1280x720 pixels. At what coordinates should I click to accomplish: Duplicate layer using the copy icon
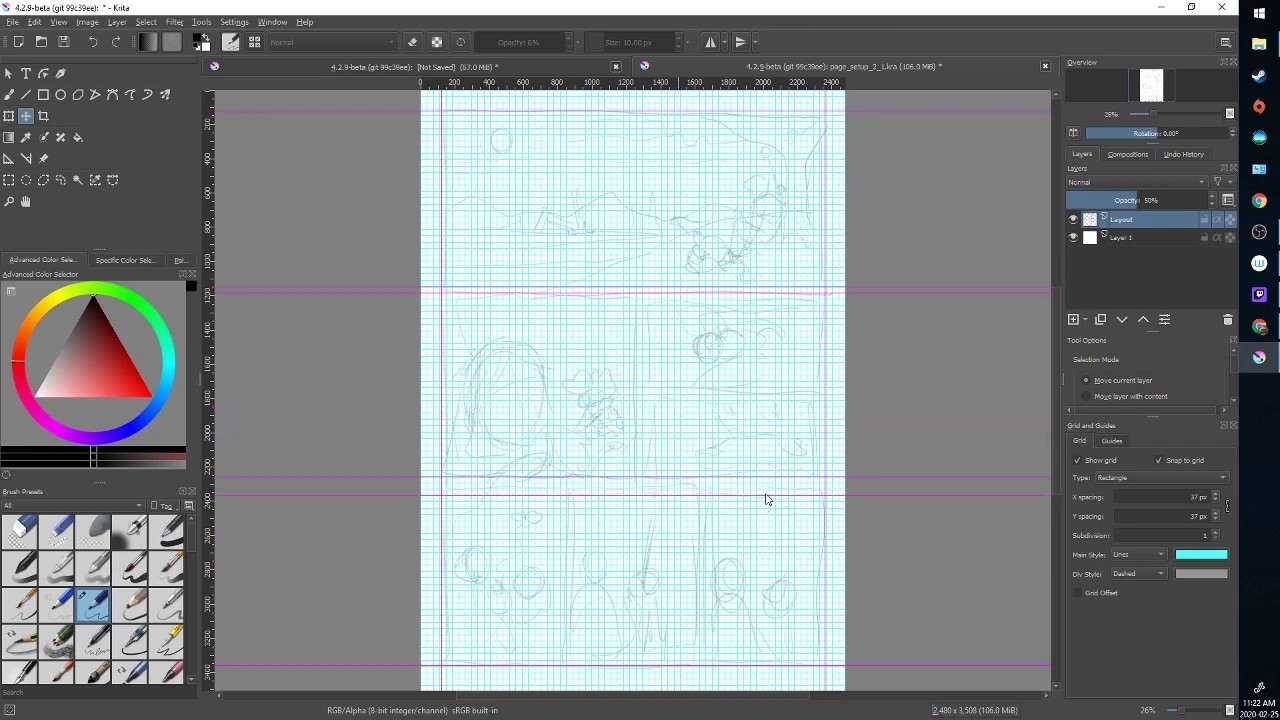coord(1101,320)
